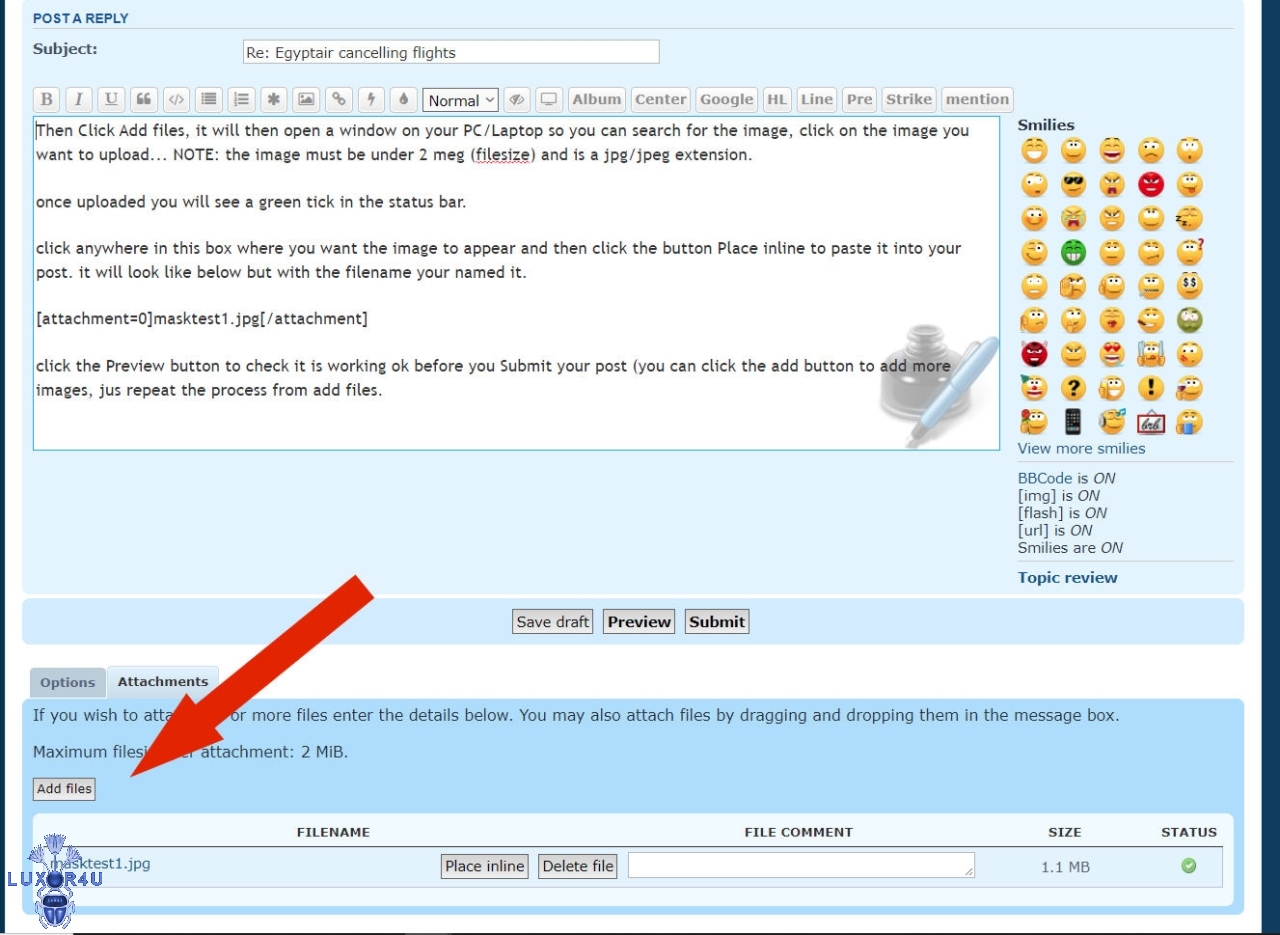Click the insert URL link icon
The width and height of the screenshot is (1280, 935).
[x=339, y=99]
